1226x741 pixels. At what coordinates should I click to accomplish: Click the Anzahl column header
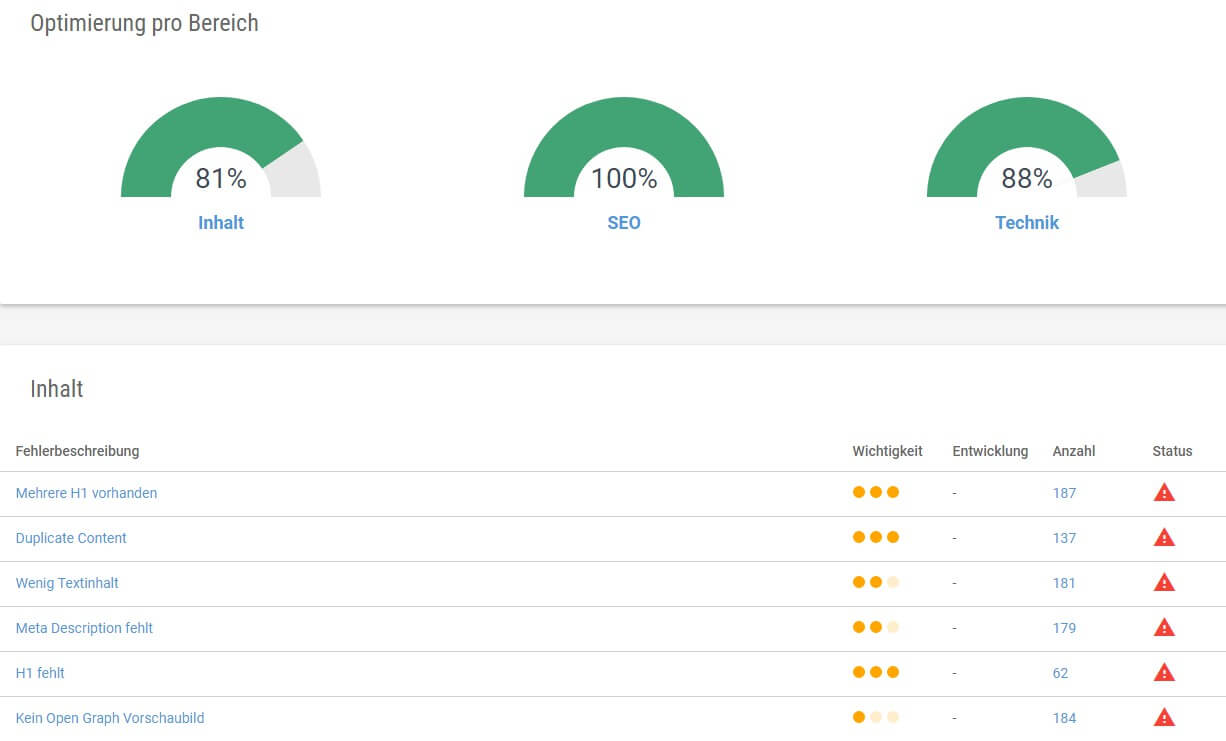click(1074, 451)
